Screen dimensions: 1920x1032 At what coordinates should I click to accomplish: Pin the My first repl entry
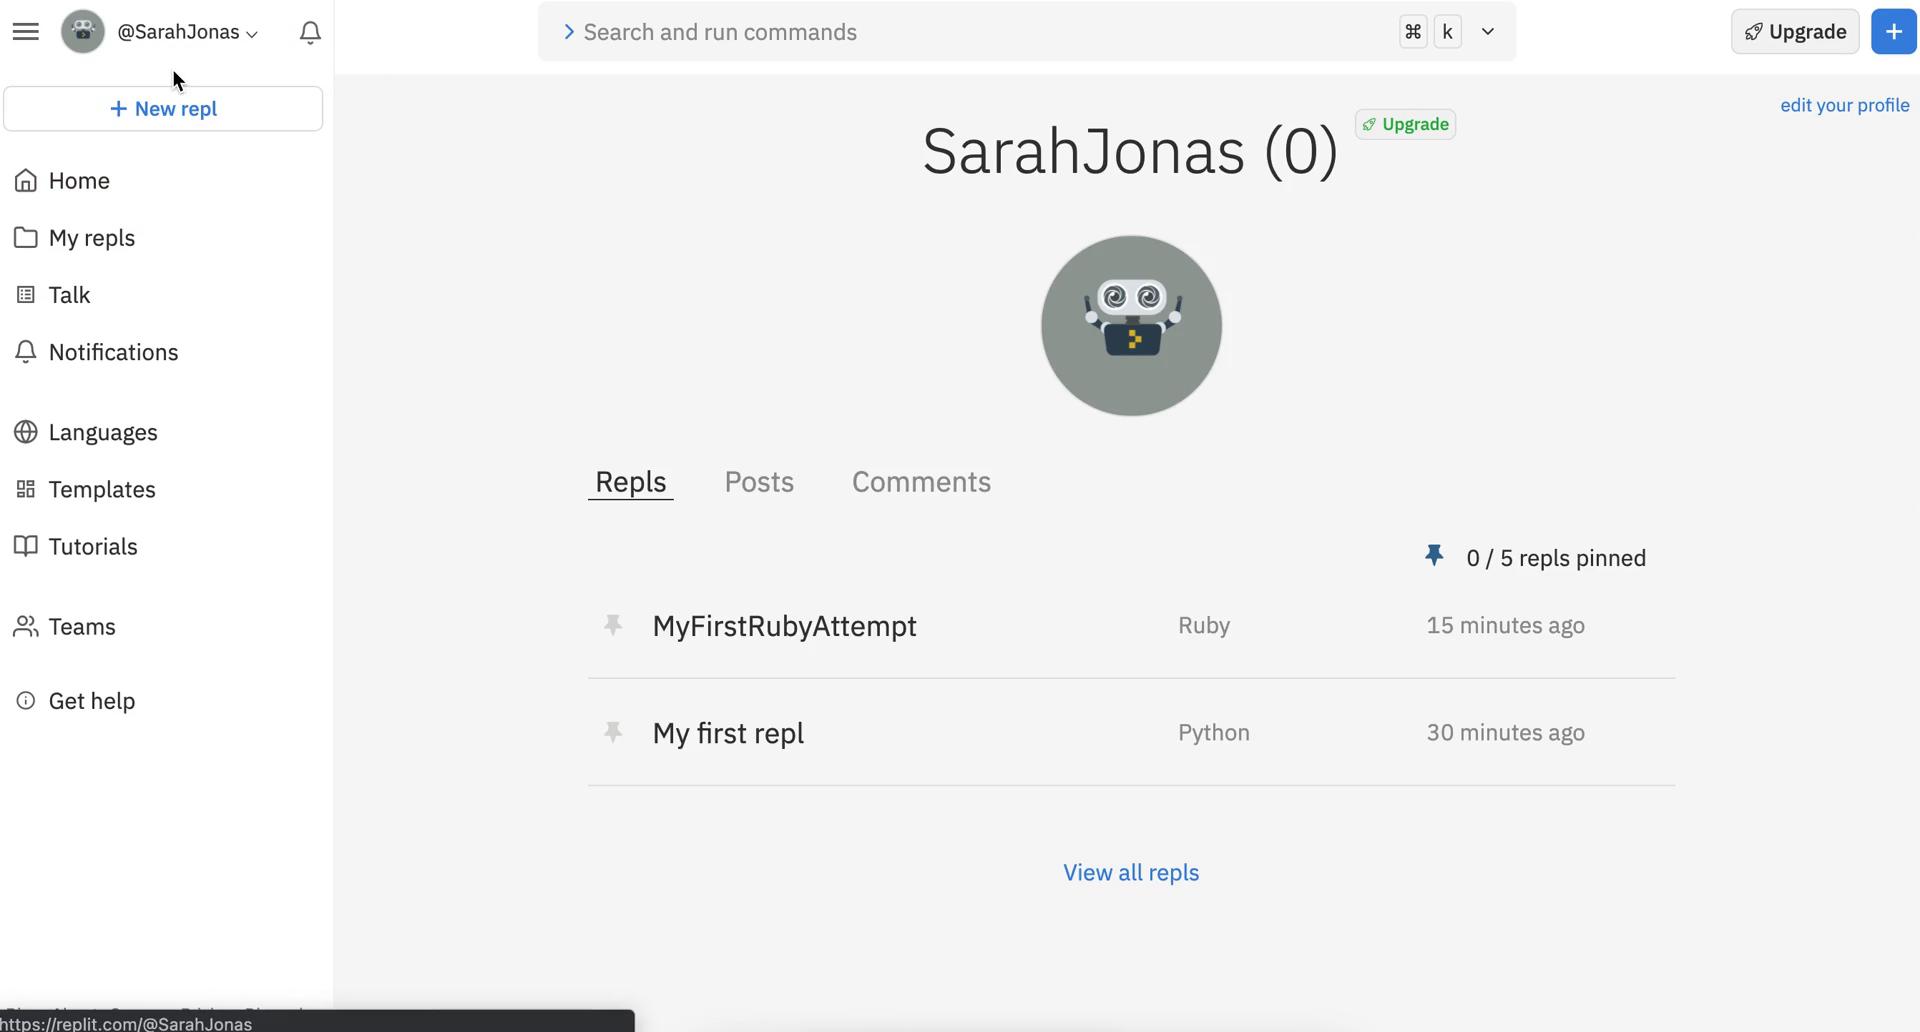(613, 732)
